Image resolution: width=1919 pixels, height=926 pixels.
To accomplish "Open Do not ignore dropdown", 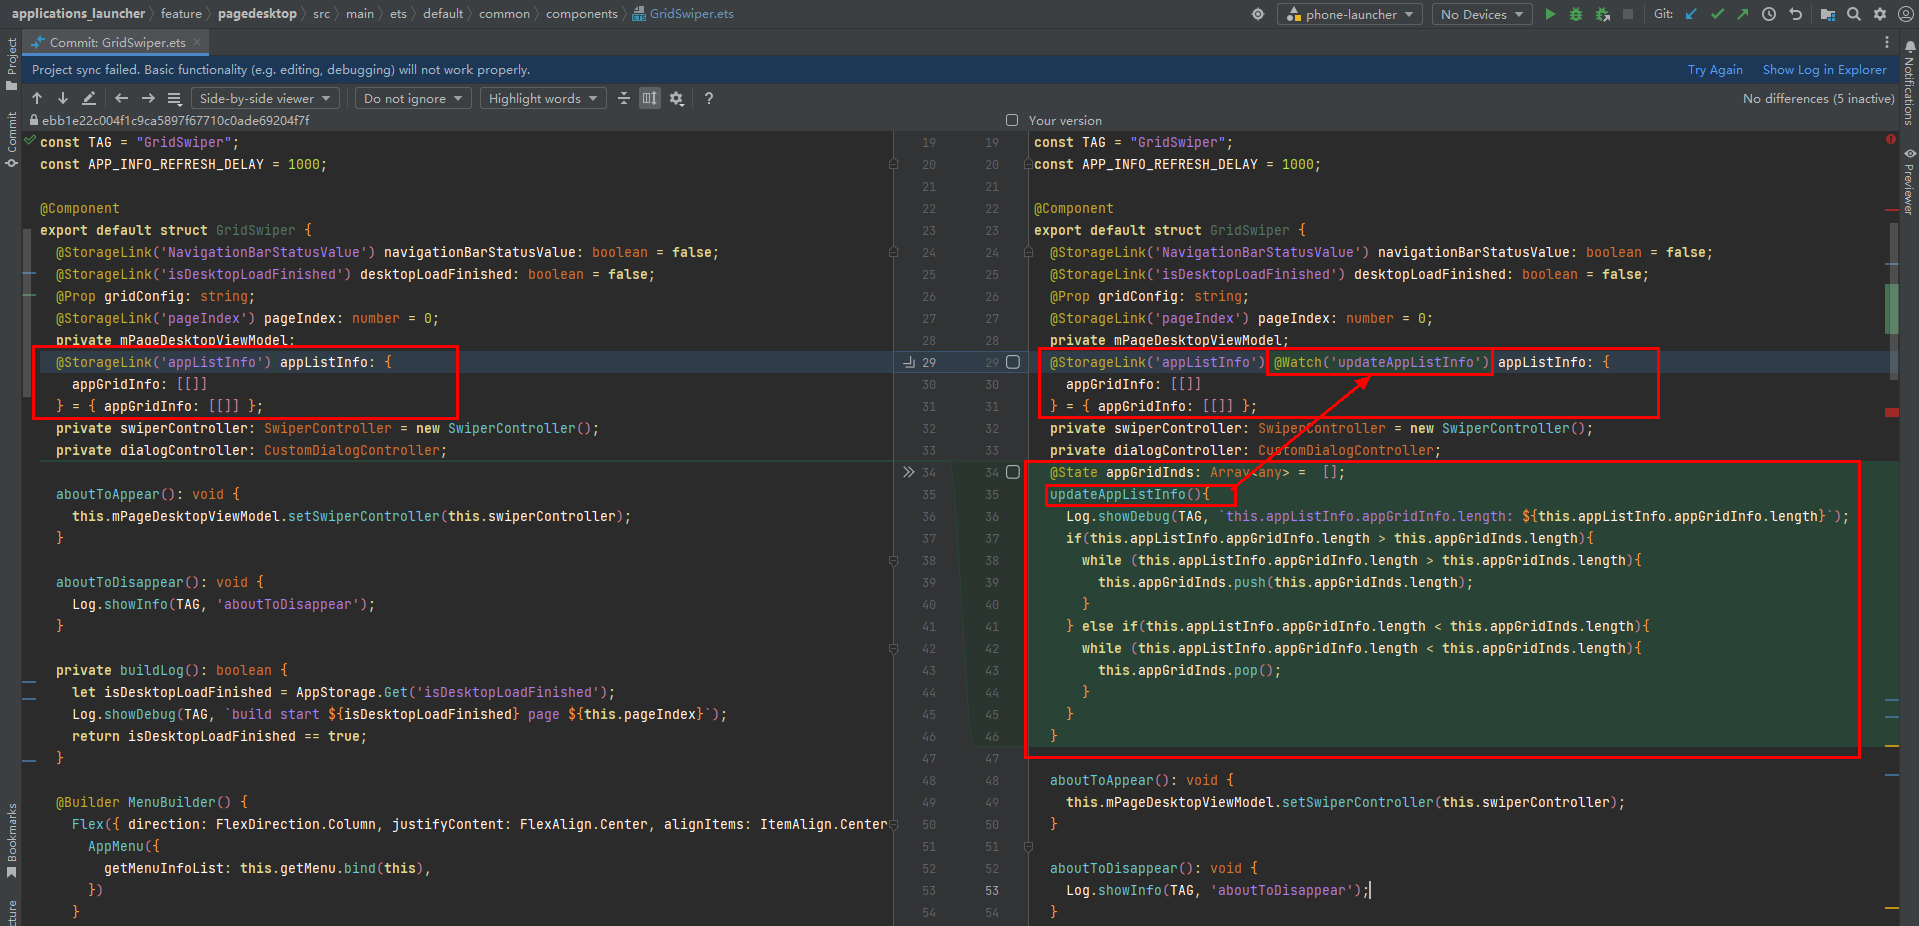I will [x=412, y=98].
